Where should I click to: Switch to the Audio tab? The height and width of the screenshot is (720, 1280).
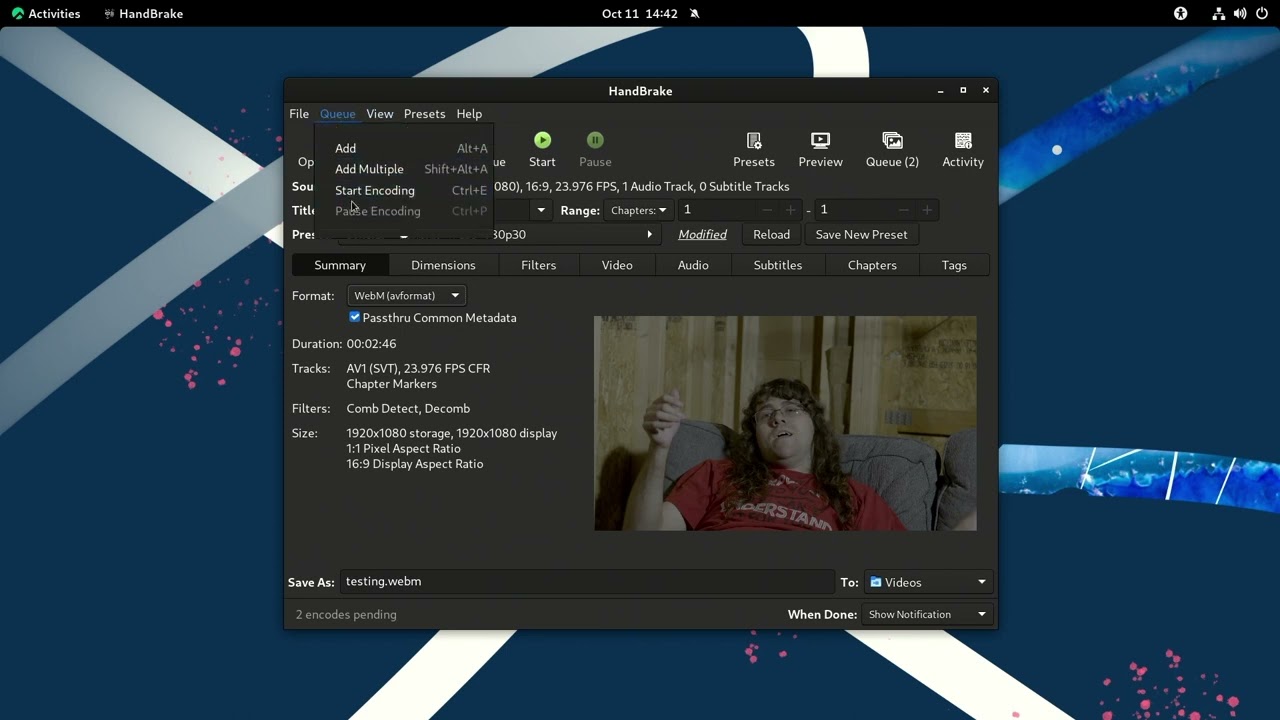click(693, 265)
